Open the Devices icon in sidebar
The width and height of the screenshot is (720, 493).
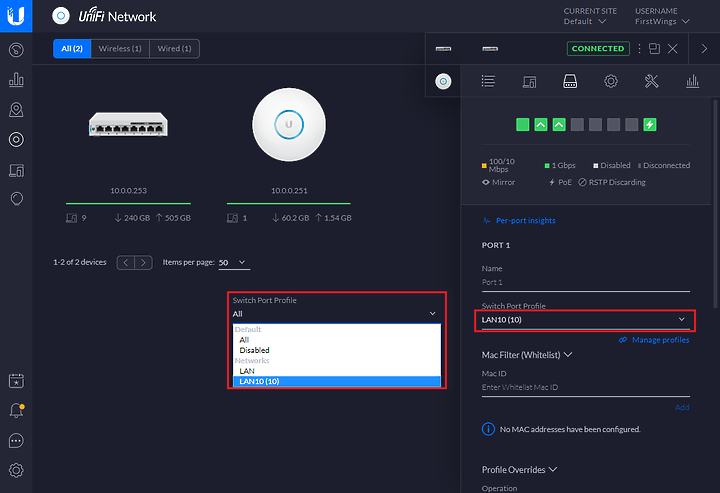16,140
